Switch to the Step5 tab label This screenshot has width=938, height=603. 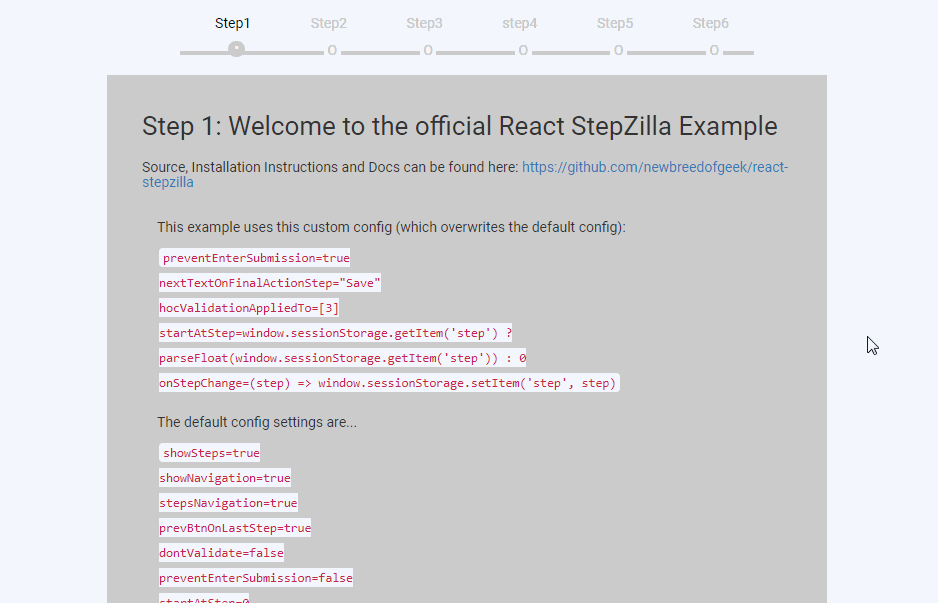(x=615, y=23)
